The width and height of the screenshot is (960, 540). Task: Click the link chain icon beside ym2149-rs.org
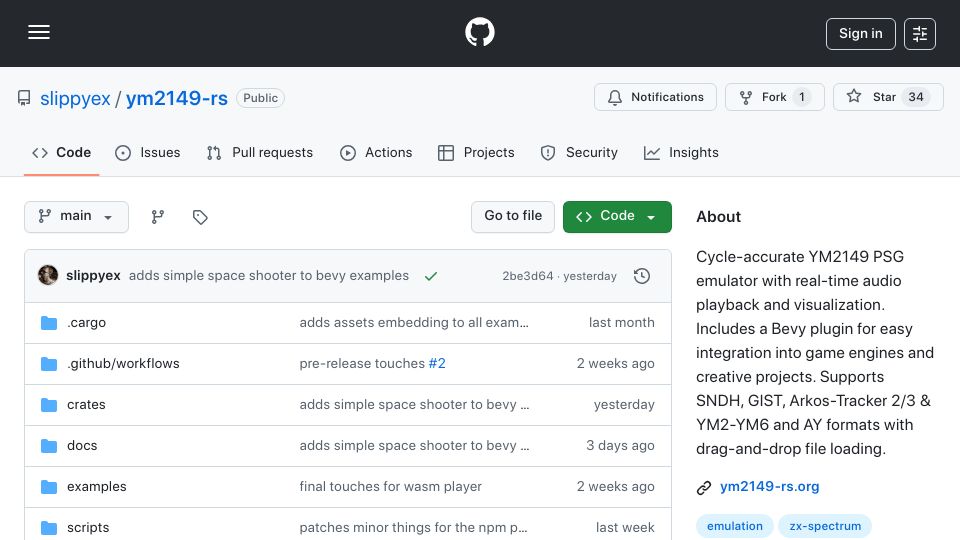pyautogui.click(x=704, y=488)
